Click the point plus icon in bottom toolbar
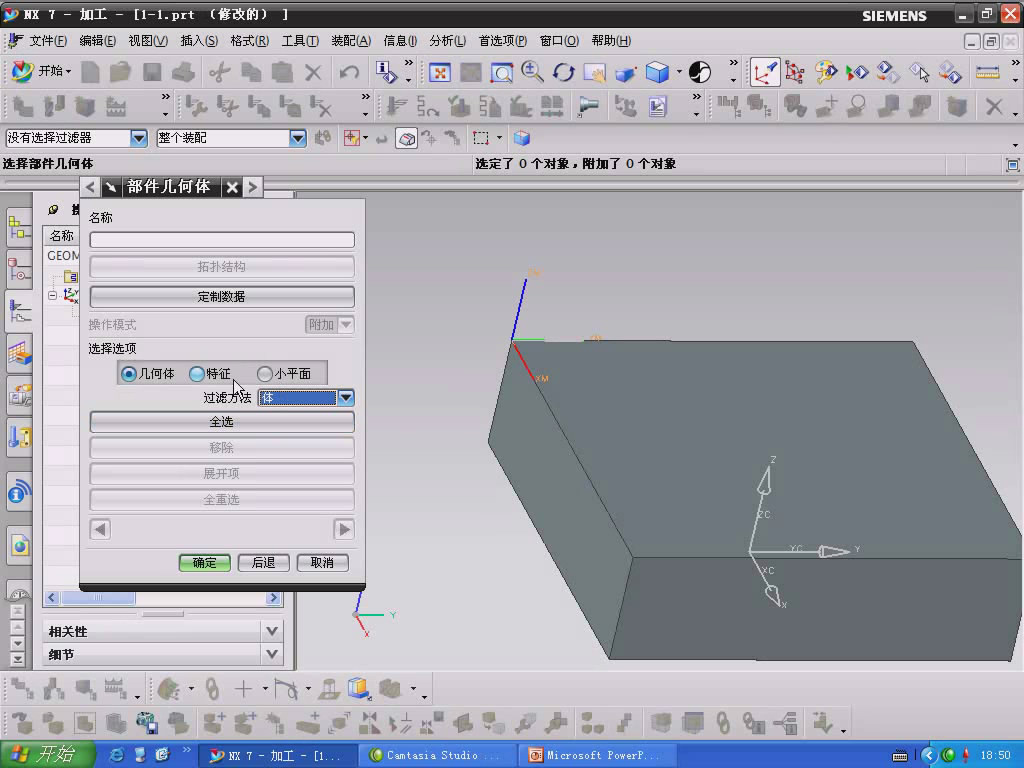 (243, 688)
